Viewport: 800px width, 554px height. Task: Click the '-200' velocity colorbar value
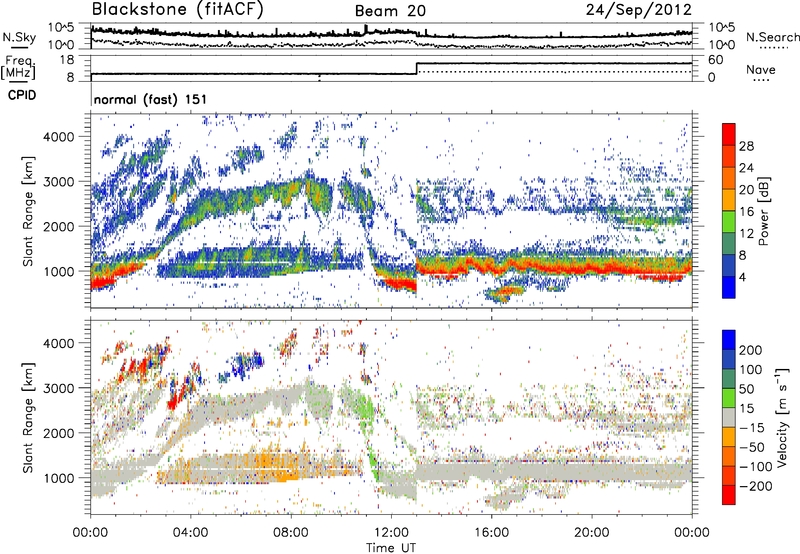coord(754,486)
